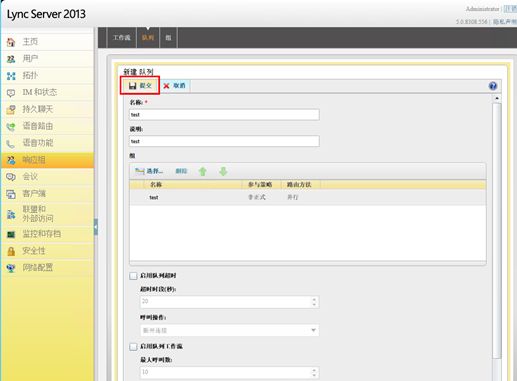Select the 客户端 clients icon
Viewport: 517px width, 381px height.
coord(11,194)
